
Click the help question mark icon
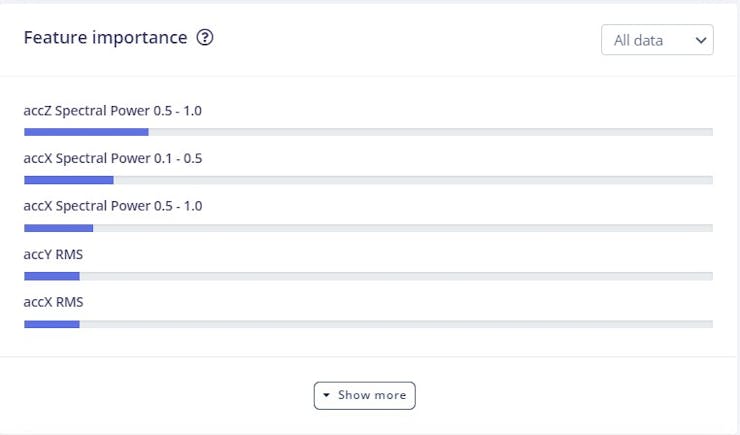coord(205,38)
